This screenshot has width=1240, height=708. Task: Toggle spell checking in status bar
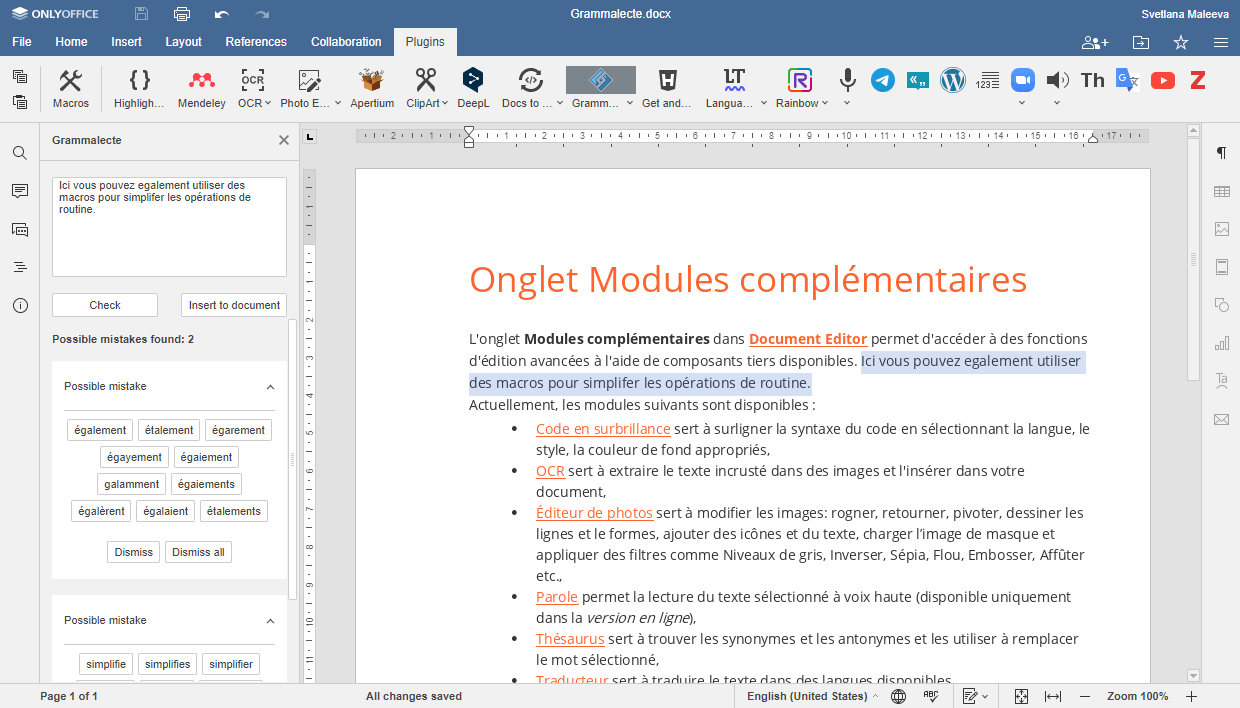coord(930,696)
